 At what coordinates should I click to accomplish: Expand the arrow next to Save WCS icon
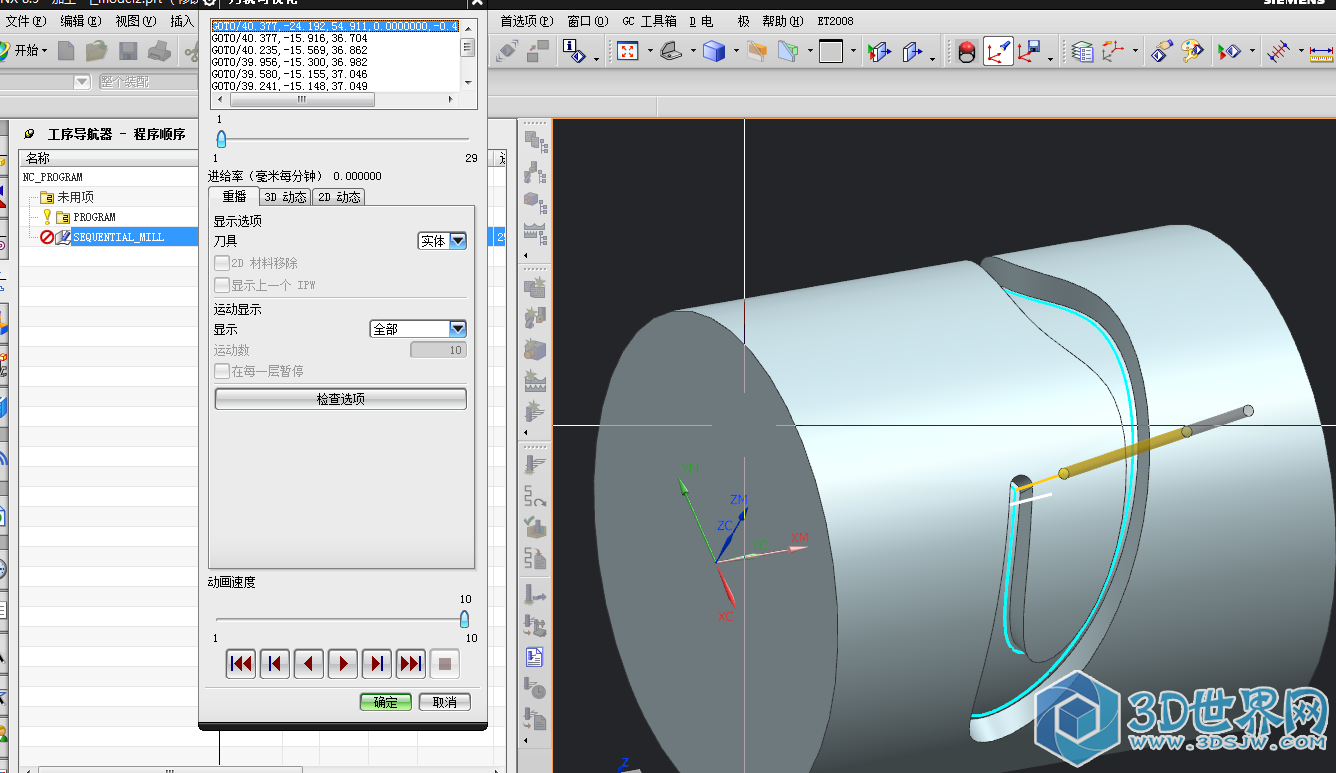(x=1050, y=57)
